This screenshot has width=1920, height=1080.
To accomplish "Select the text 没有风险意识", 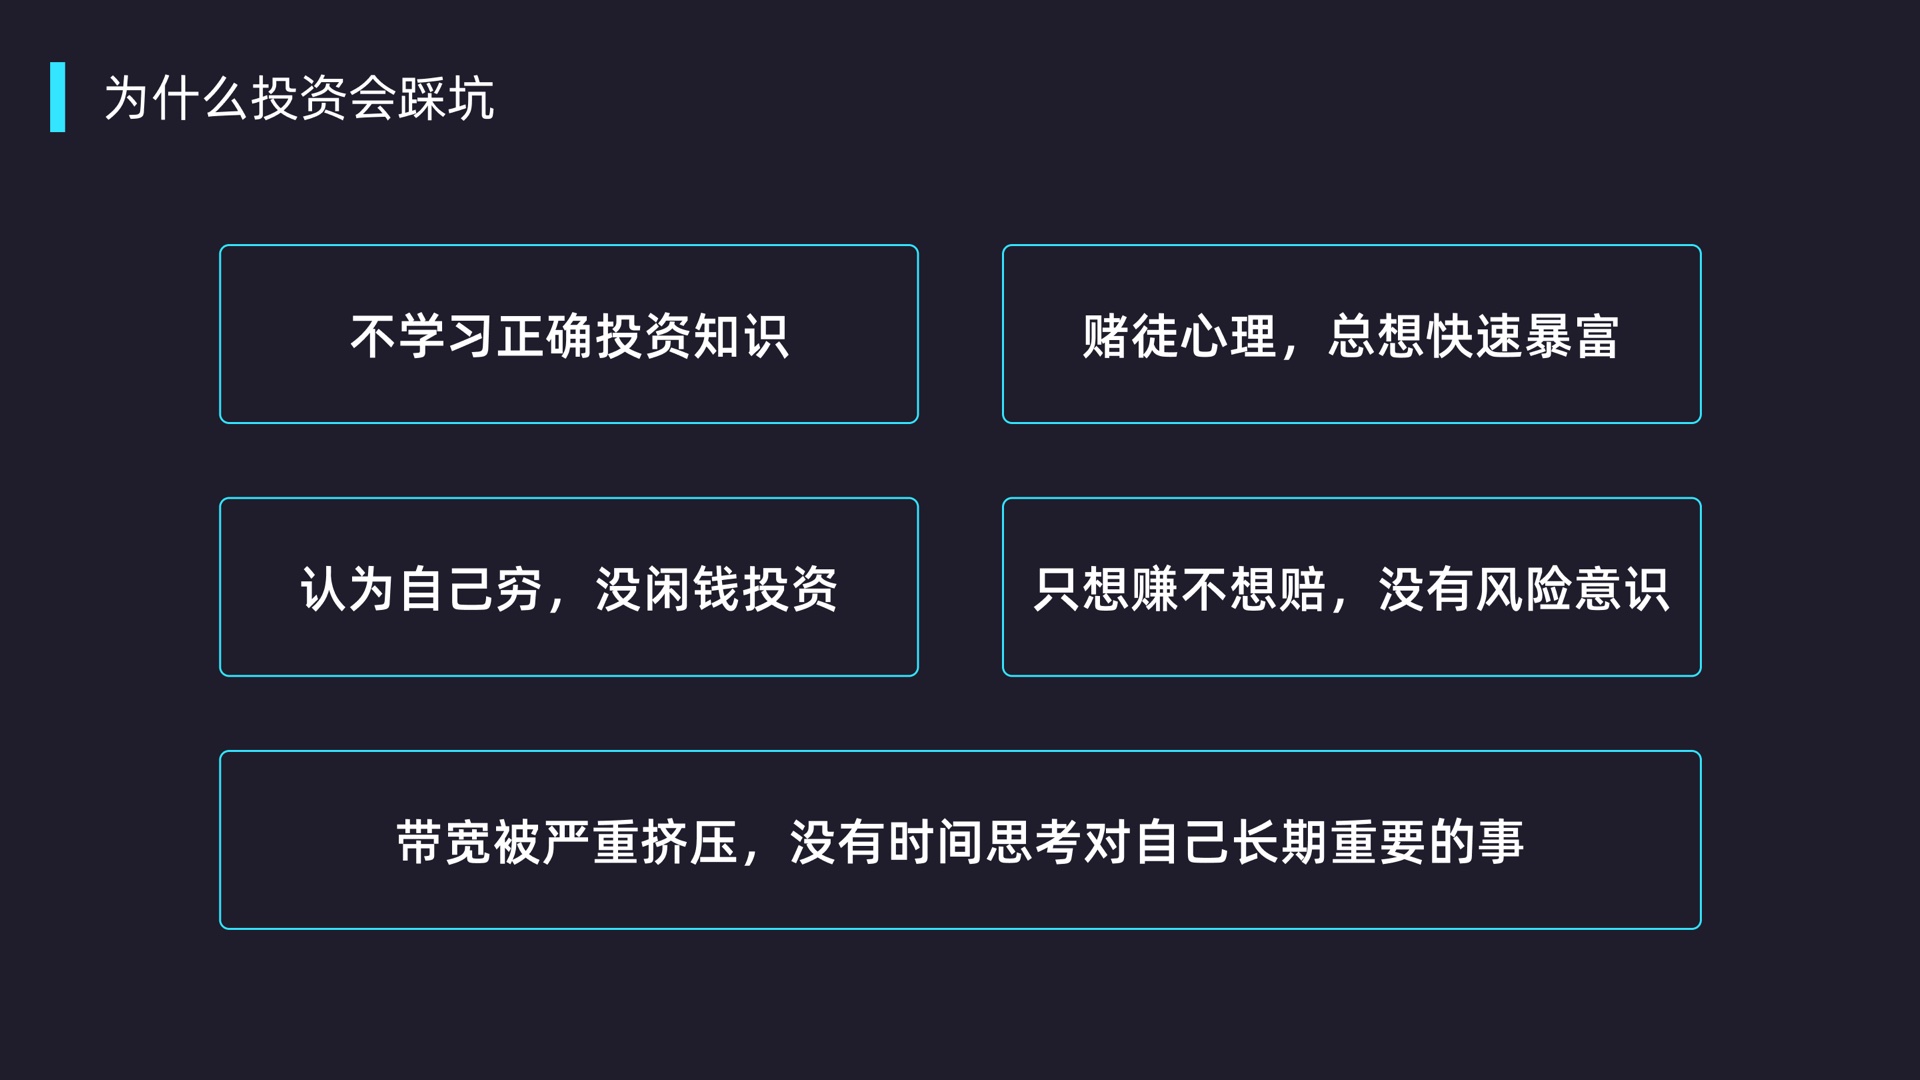I will coord(1523,589).
